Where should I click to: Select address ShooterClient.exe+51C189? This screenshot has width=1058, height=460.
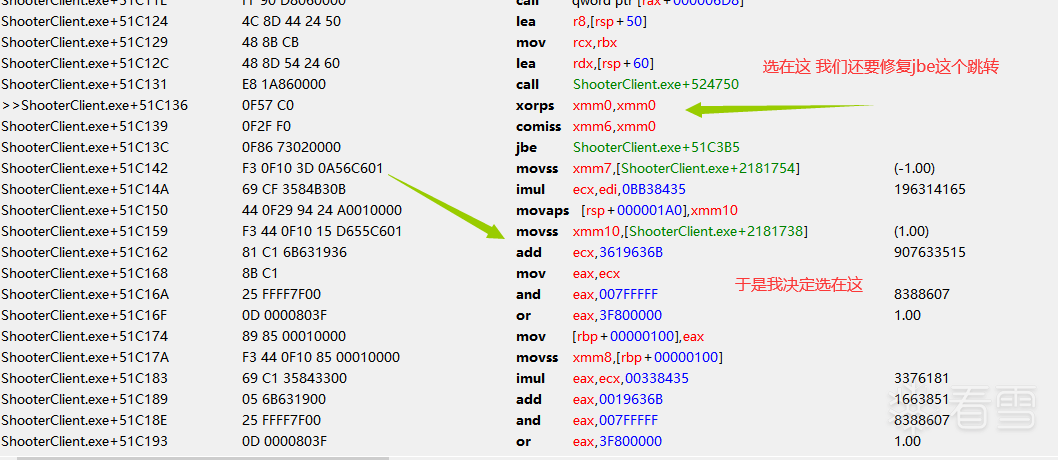[x=84, y=399]
